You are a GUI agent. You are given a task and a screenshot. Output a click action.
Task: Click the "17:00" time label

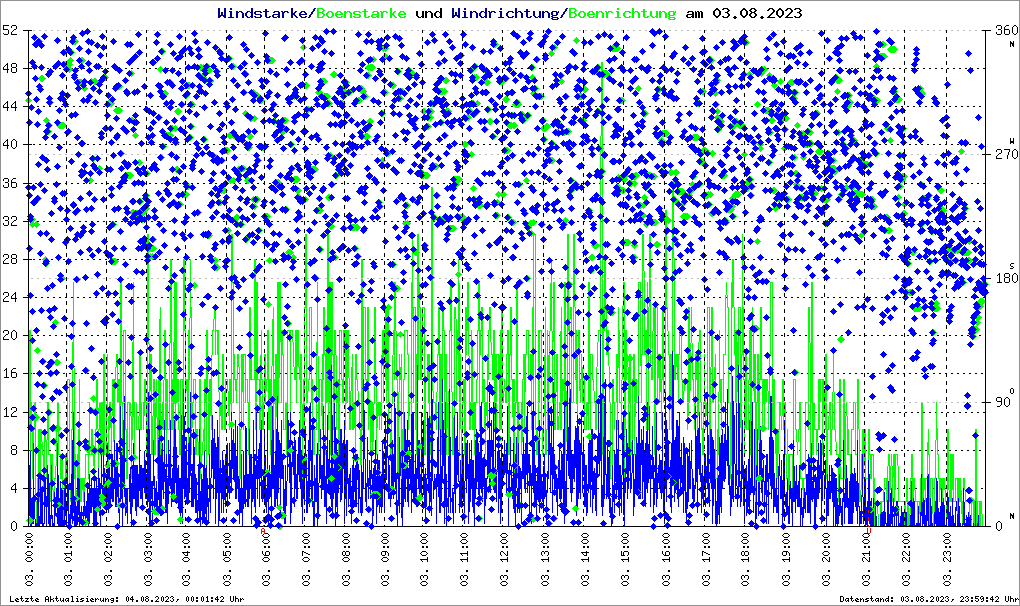point(706,549)
